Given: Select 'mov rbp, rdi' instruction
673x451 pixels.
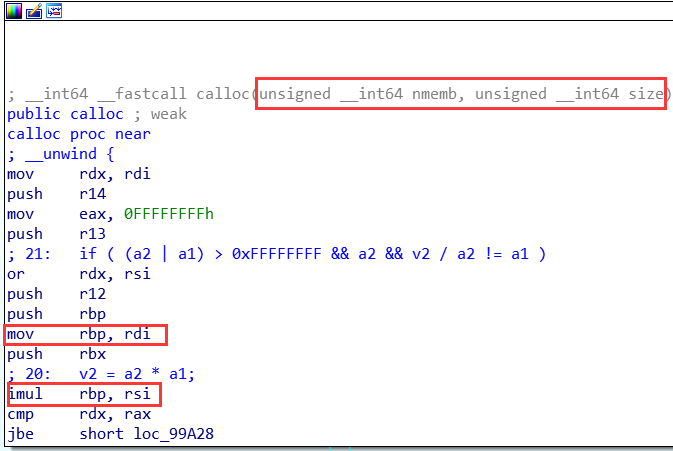Looking at the screenshot, I should [x=79, y=334].
